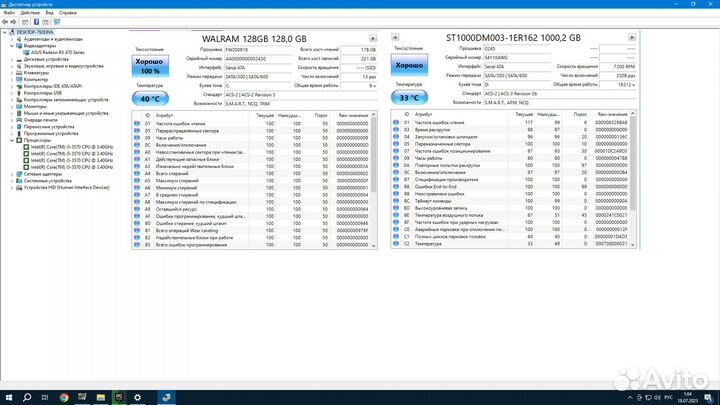The width and height of the screenshot is (720, 405).
Task: Open the Действие menu
Action: pos(30,13)
